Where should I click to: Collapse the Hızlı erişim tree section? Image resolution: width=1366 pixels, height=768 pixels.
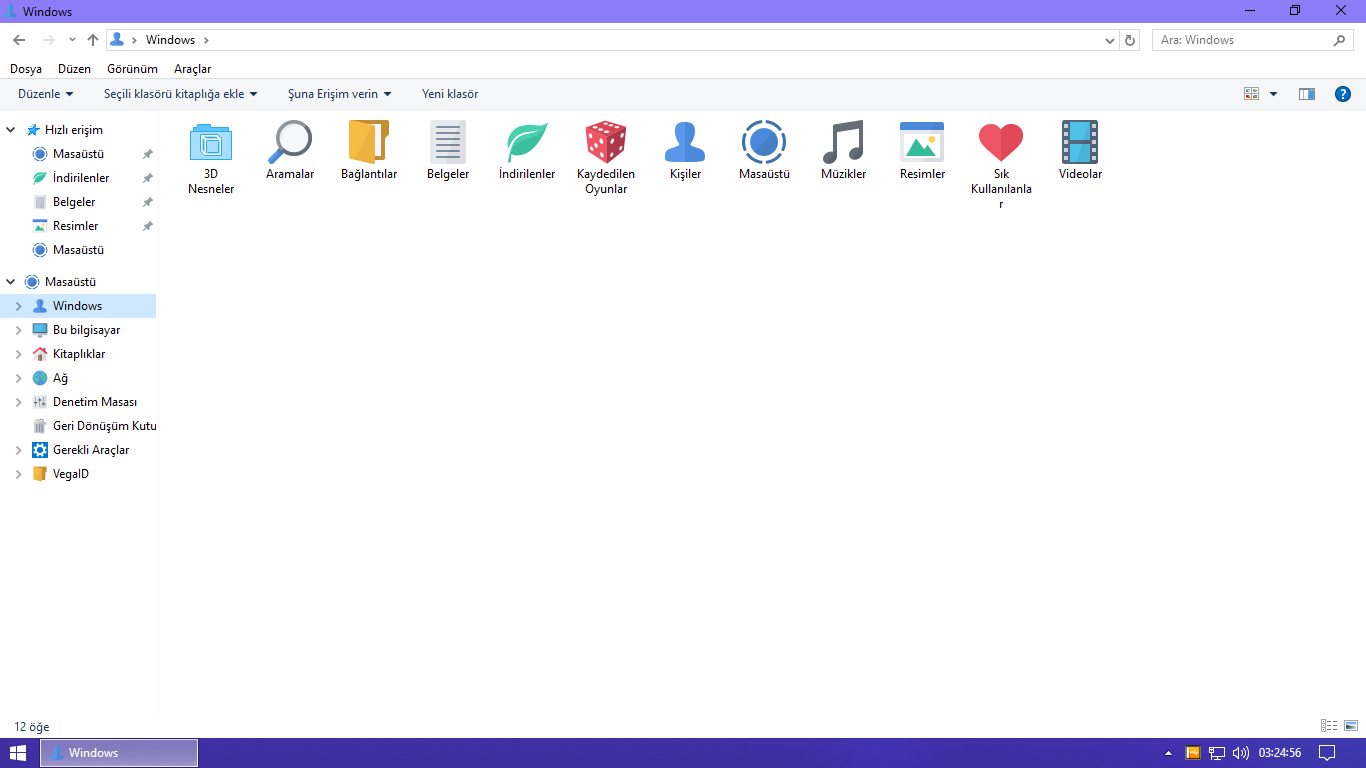pos(11,130)
